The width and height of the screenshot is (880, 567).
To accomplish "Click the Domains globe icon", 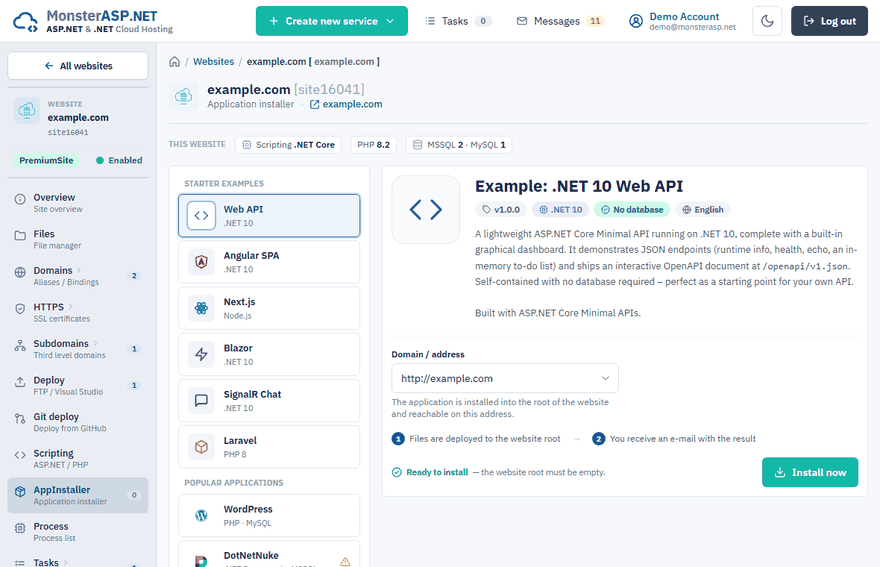I will [x=20, y=272].
